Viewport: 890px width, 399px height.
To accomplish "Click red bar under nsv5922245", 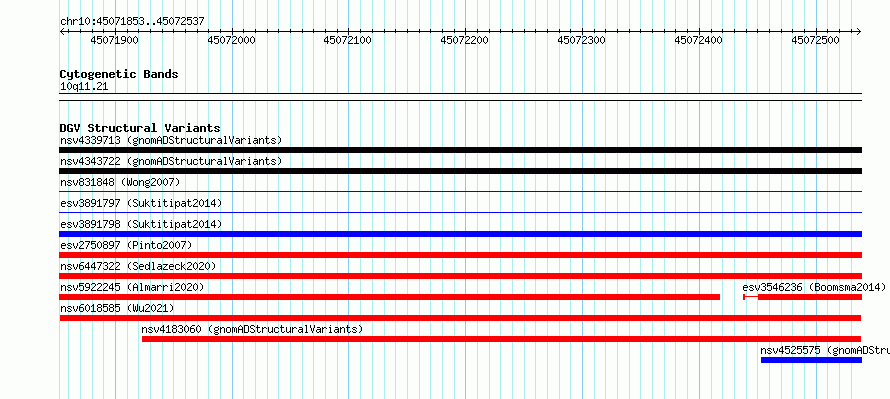I will 389,297.
